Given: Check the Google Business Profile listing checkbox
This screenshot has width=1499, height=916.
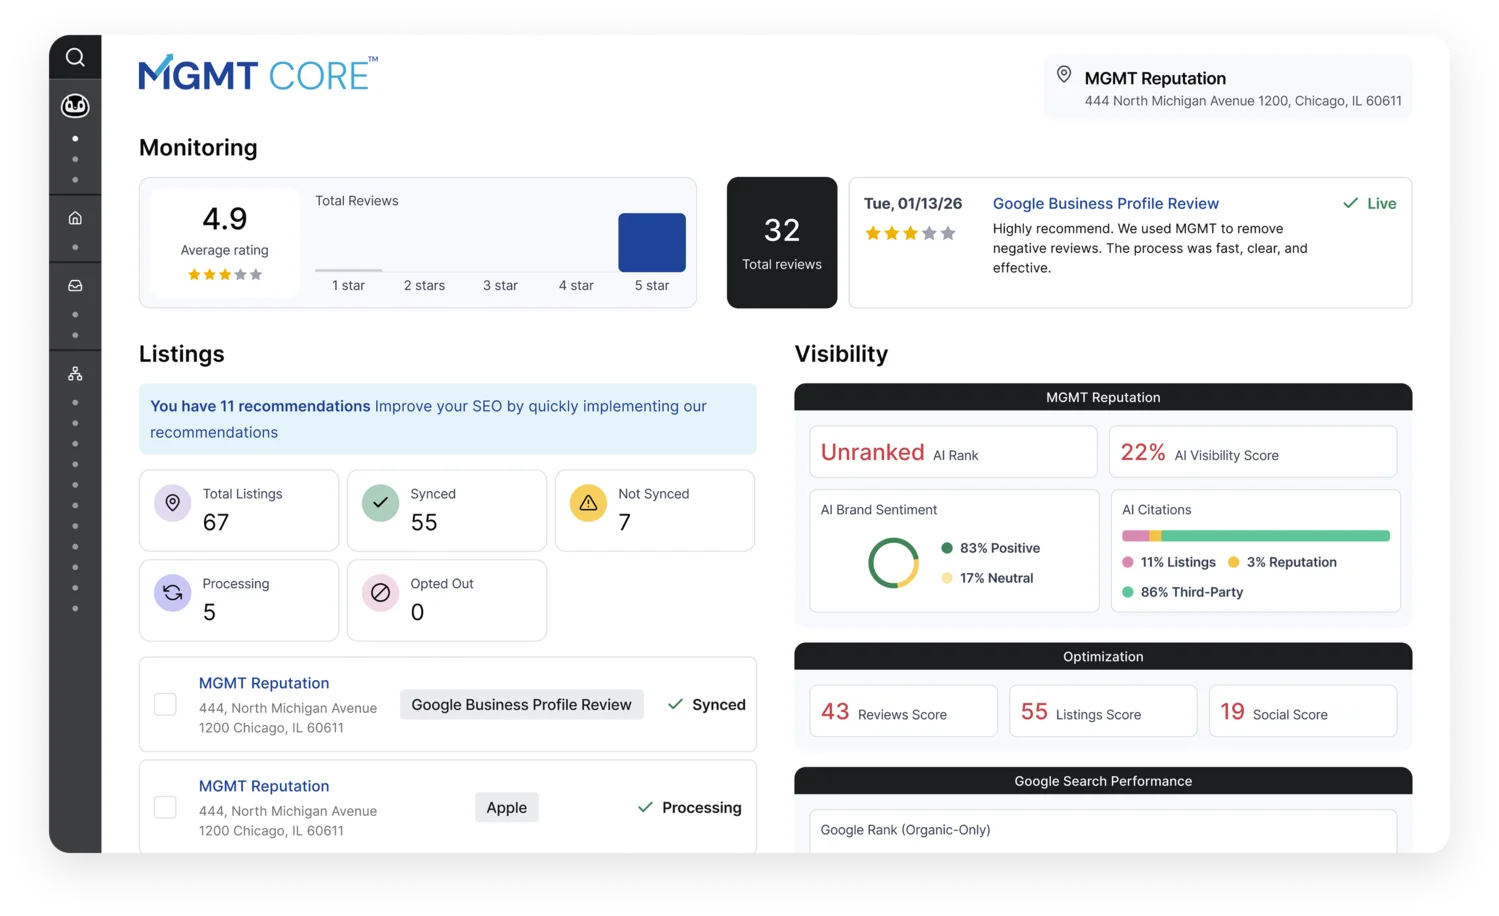Looking at the screenshot, I should pyautogui.click(x=165, y=705).
